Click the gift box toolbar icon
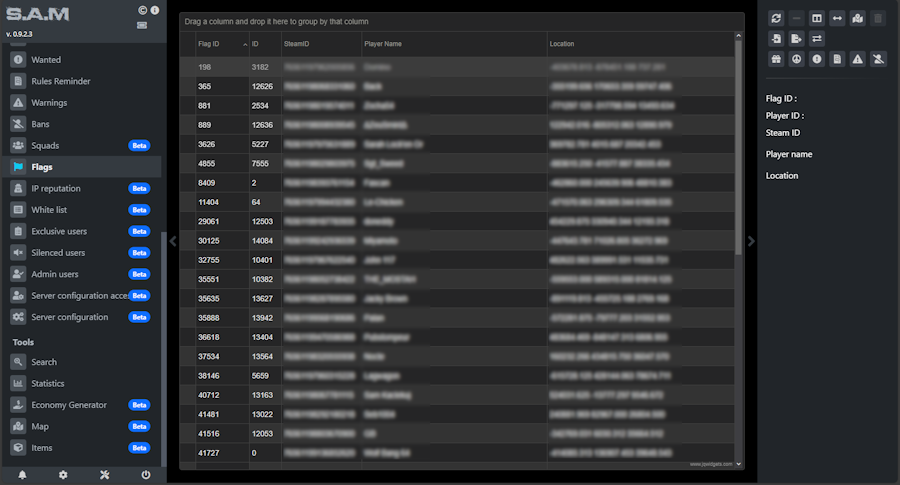 click(x=776, y=60)
